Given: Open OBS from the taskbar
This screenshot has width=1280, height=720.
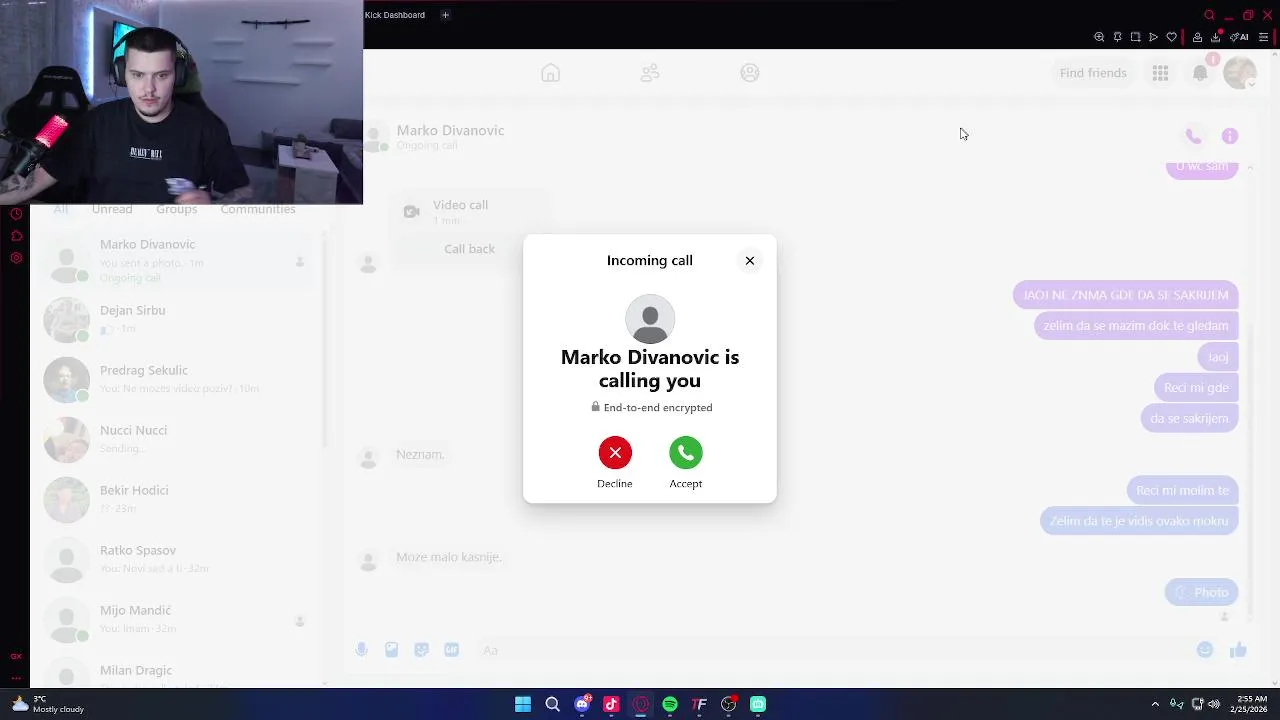Looking at the screenshot, I should (x=729, y=704).
